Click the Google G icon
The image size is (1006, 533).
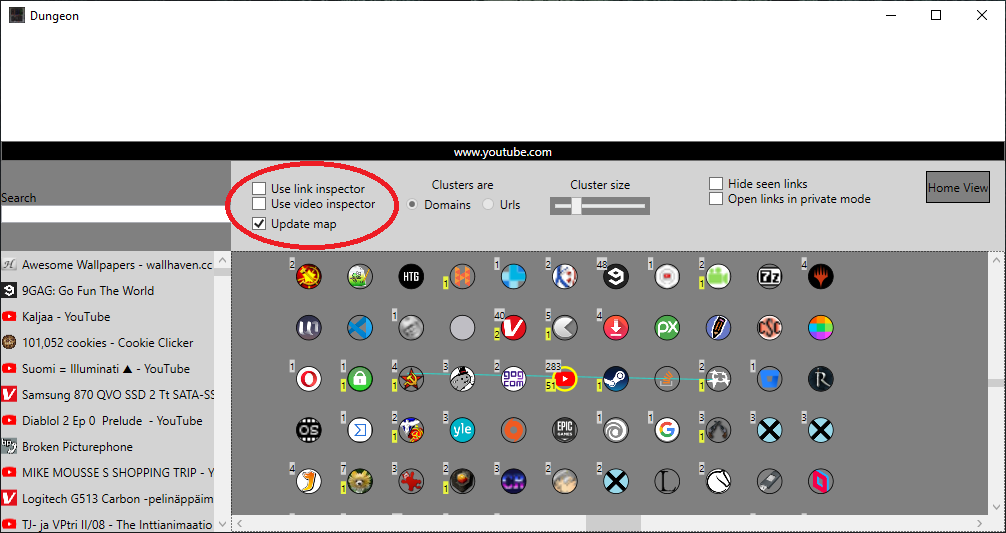pos(667,430)
